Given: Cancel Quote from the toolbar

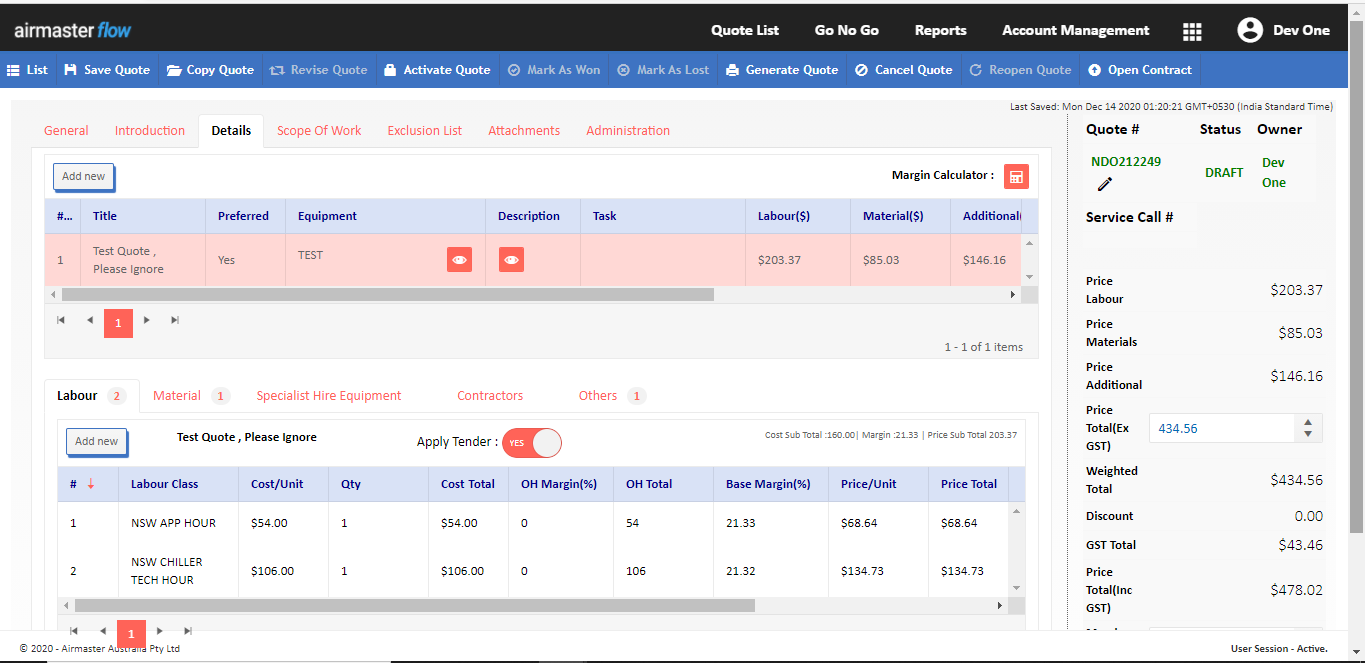Looking at the screenshot, I should tap(904, 70).
